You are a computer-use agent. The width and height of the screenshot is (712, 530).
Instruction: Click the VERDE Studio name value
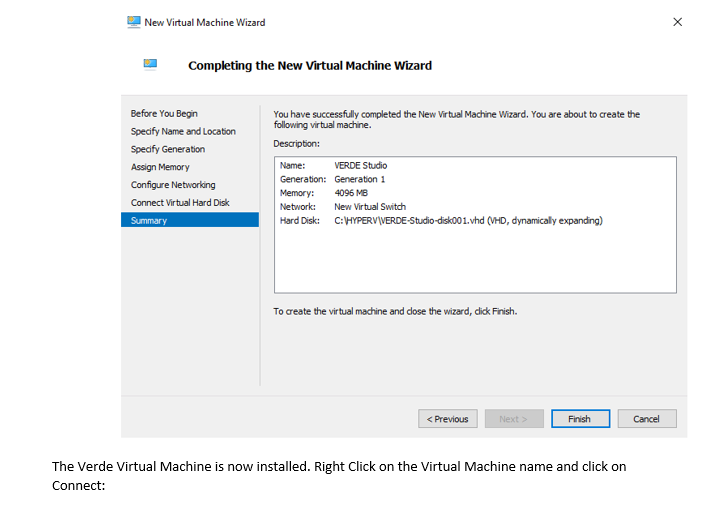tap(361, 165)
